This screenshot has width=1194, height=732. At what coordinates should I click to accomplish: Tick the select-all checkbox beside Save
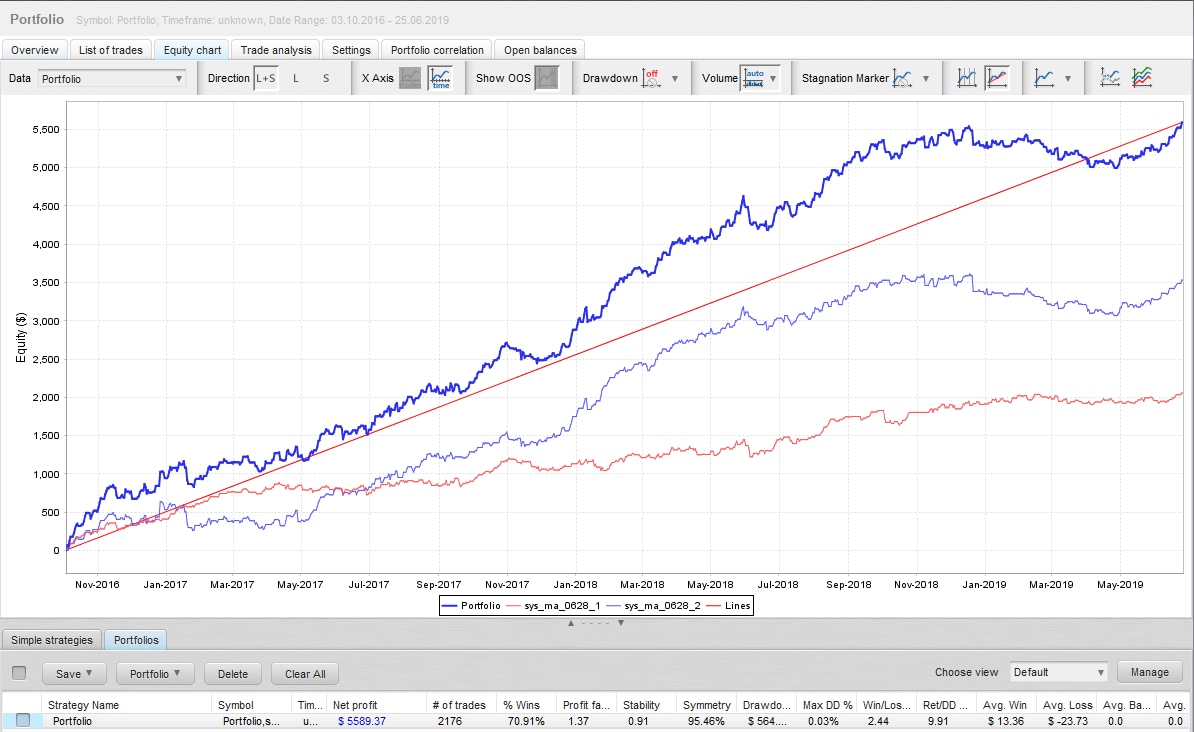click(19, 673)
